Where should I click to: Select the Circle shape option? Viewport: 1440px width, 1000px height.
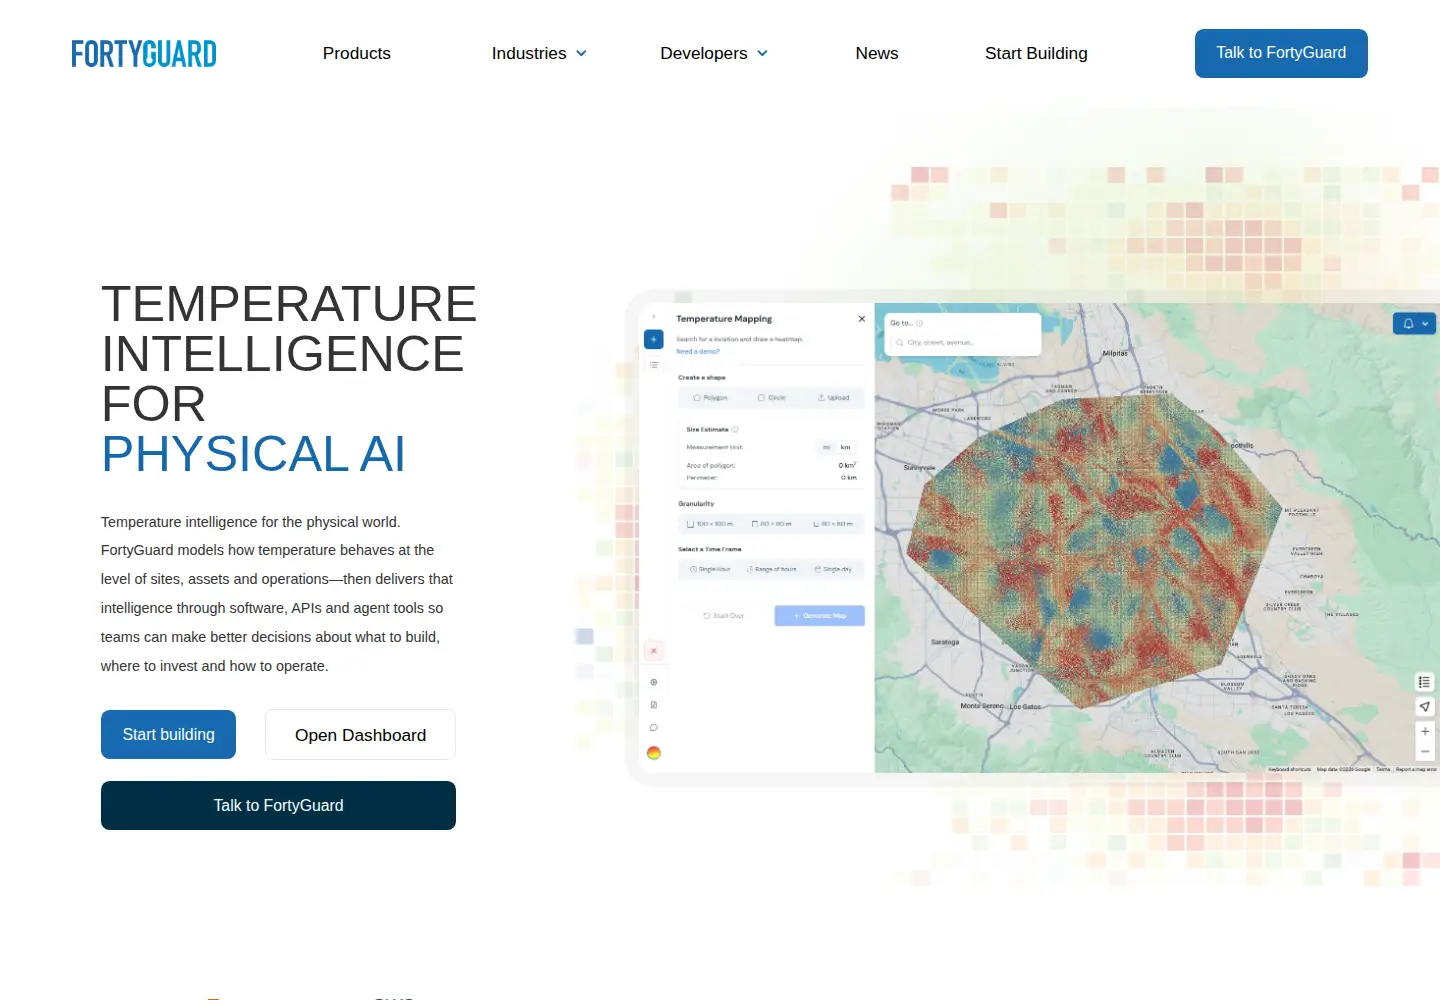772,398
